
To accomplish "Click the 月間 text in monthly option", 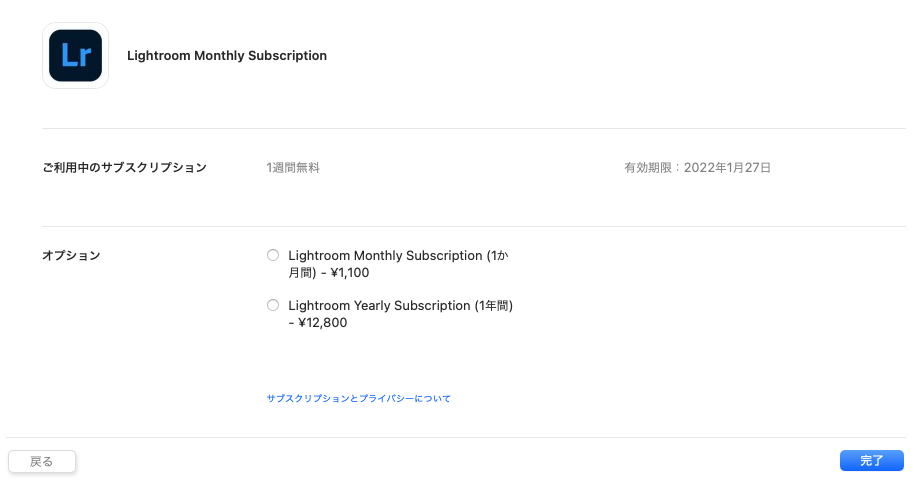I will point(301,273).
